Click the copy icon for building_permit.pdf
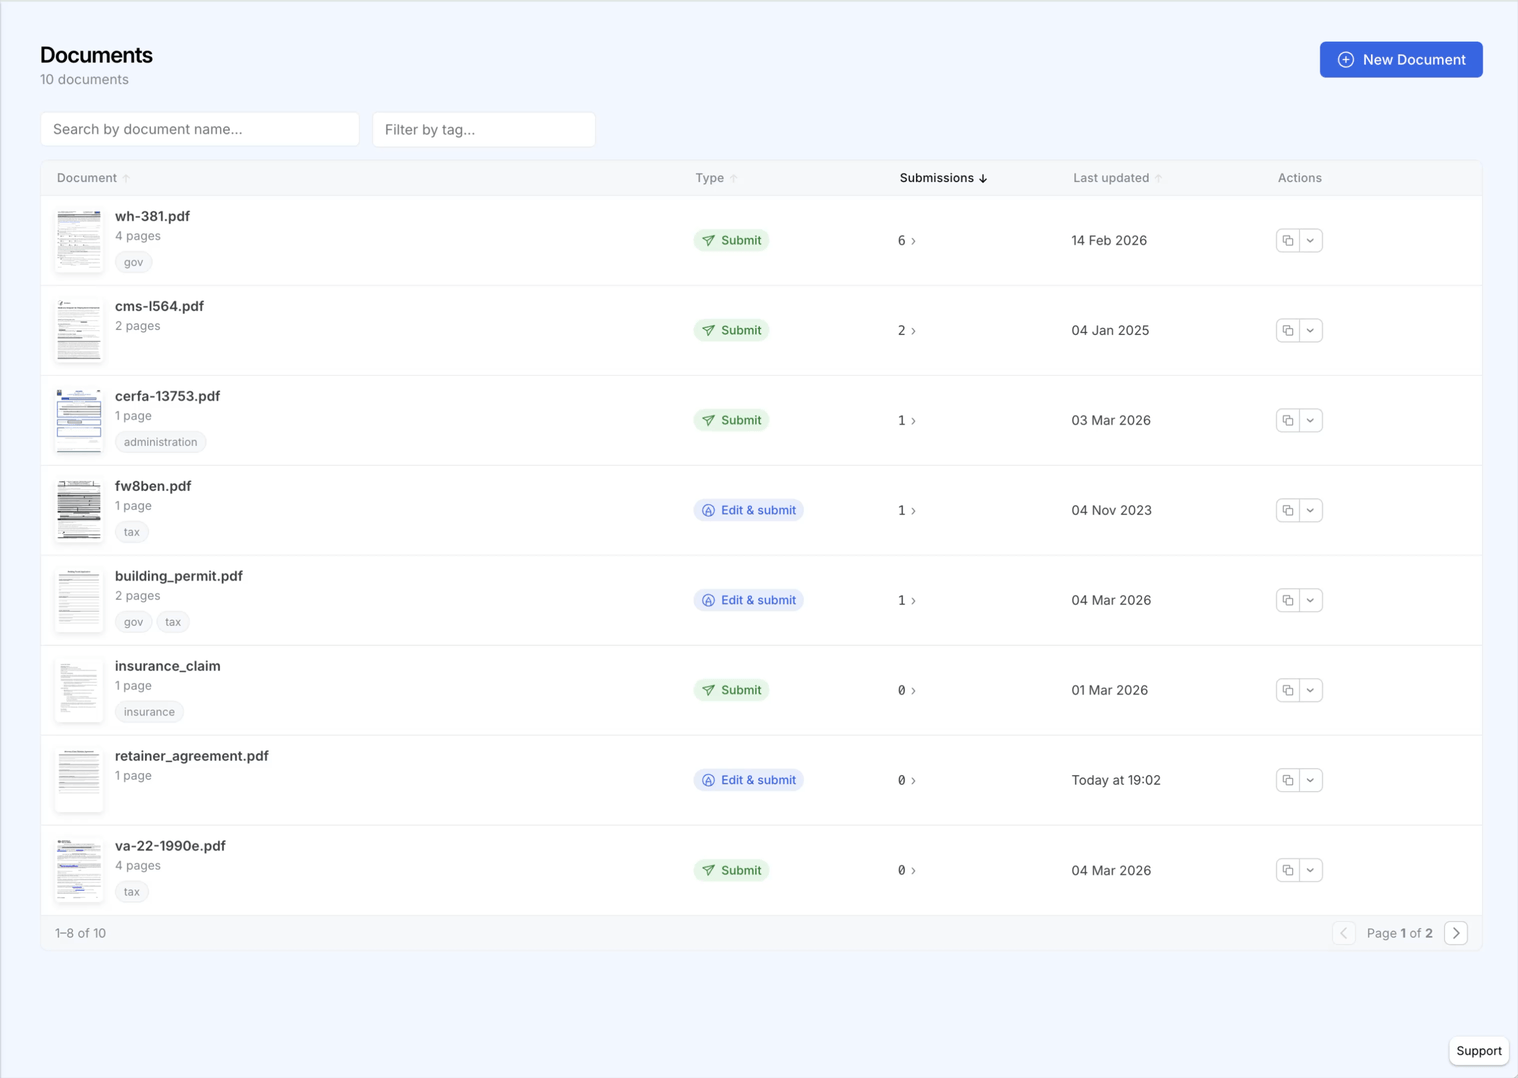The image size is (1518, 1078). [1287, 601]
